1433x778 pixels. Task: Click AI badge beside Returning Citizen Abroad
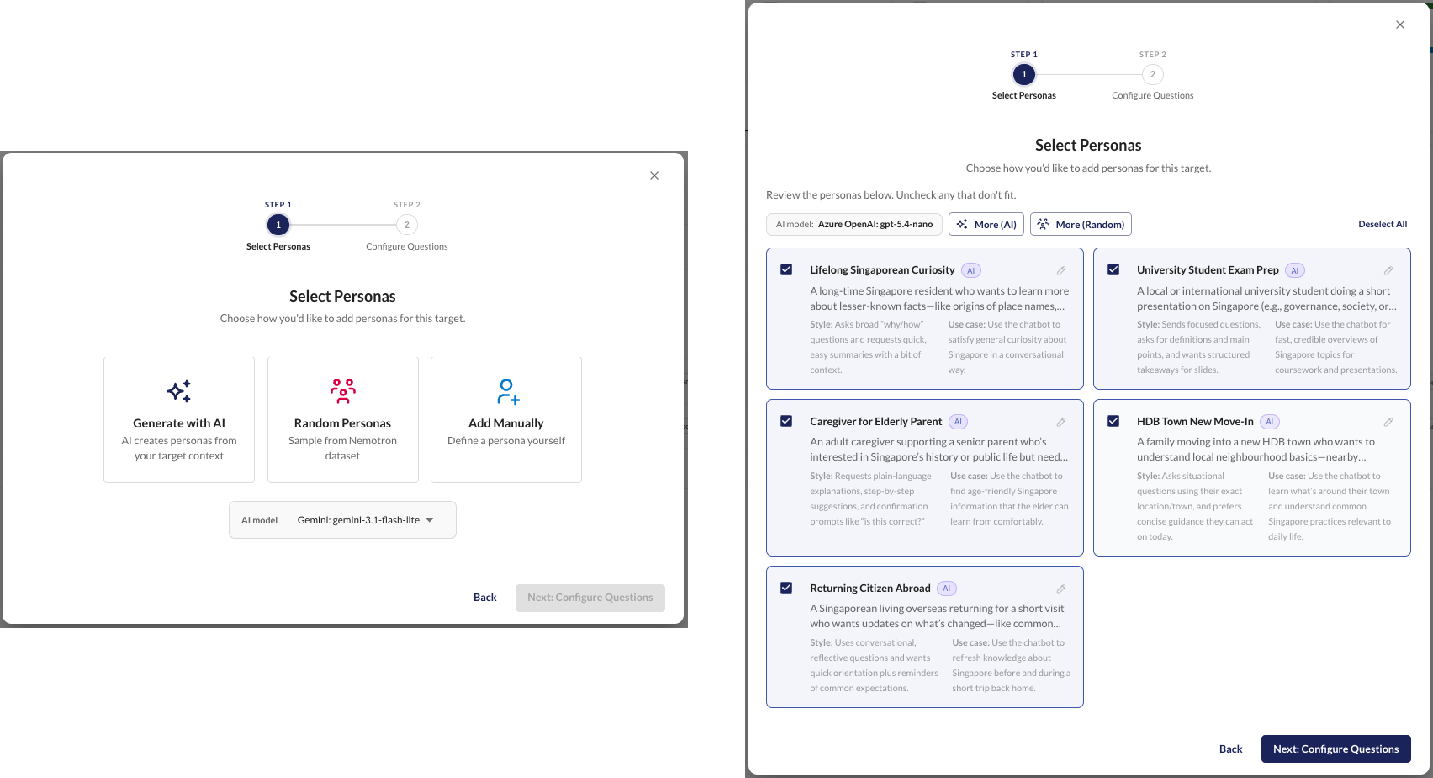(x=947, y=588)
